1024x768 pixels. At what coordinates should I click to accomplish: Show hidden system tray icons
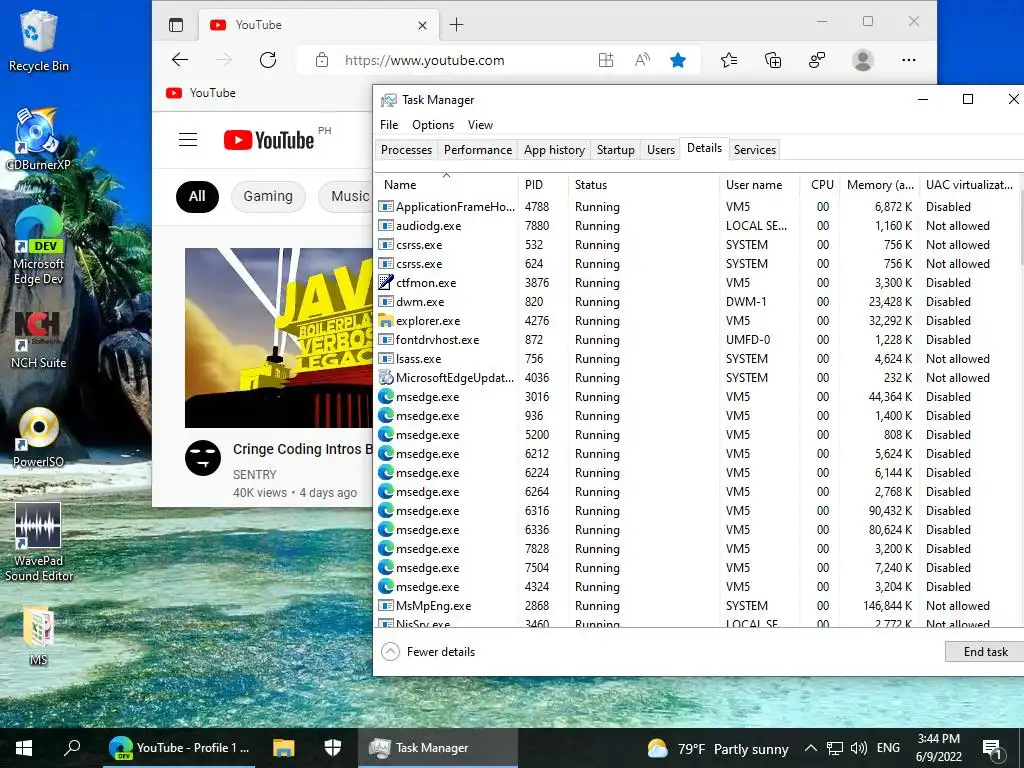tap(810, 748)
